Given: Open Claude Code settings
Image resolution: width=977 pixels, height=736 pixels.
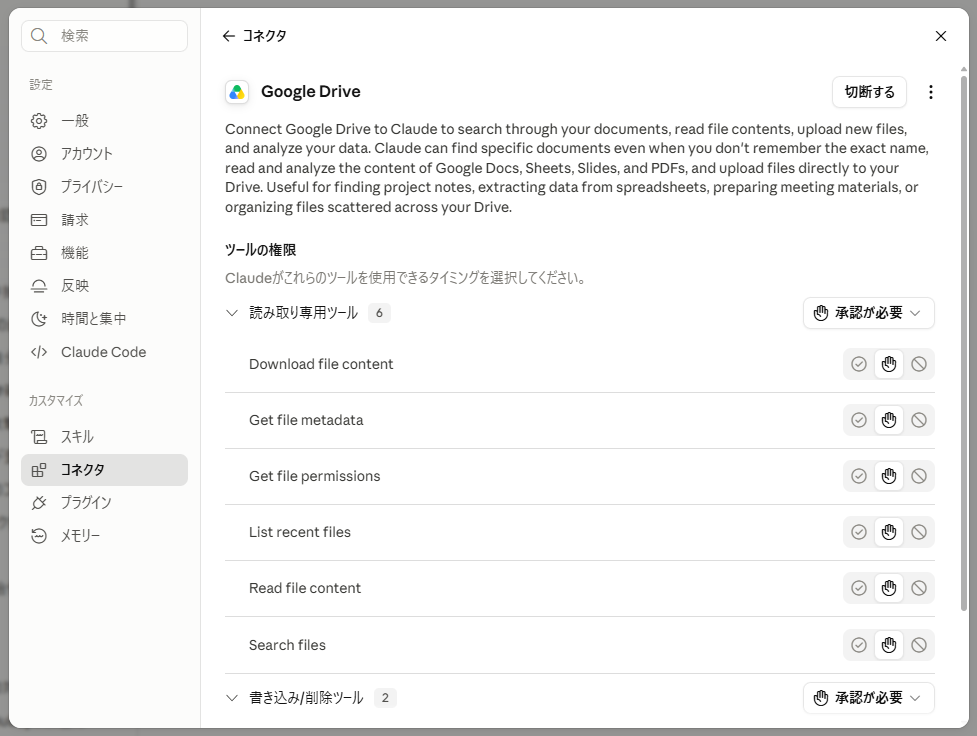Looking at the screenshot, I should (x=104, y=352).
